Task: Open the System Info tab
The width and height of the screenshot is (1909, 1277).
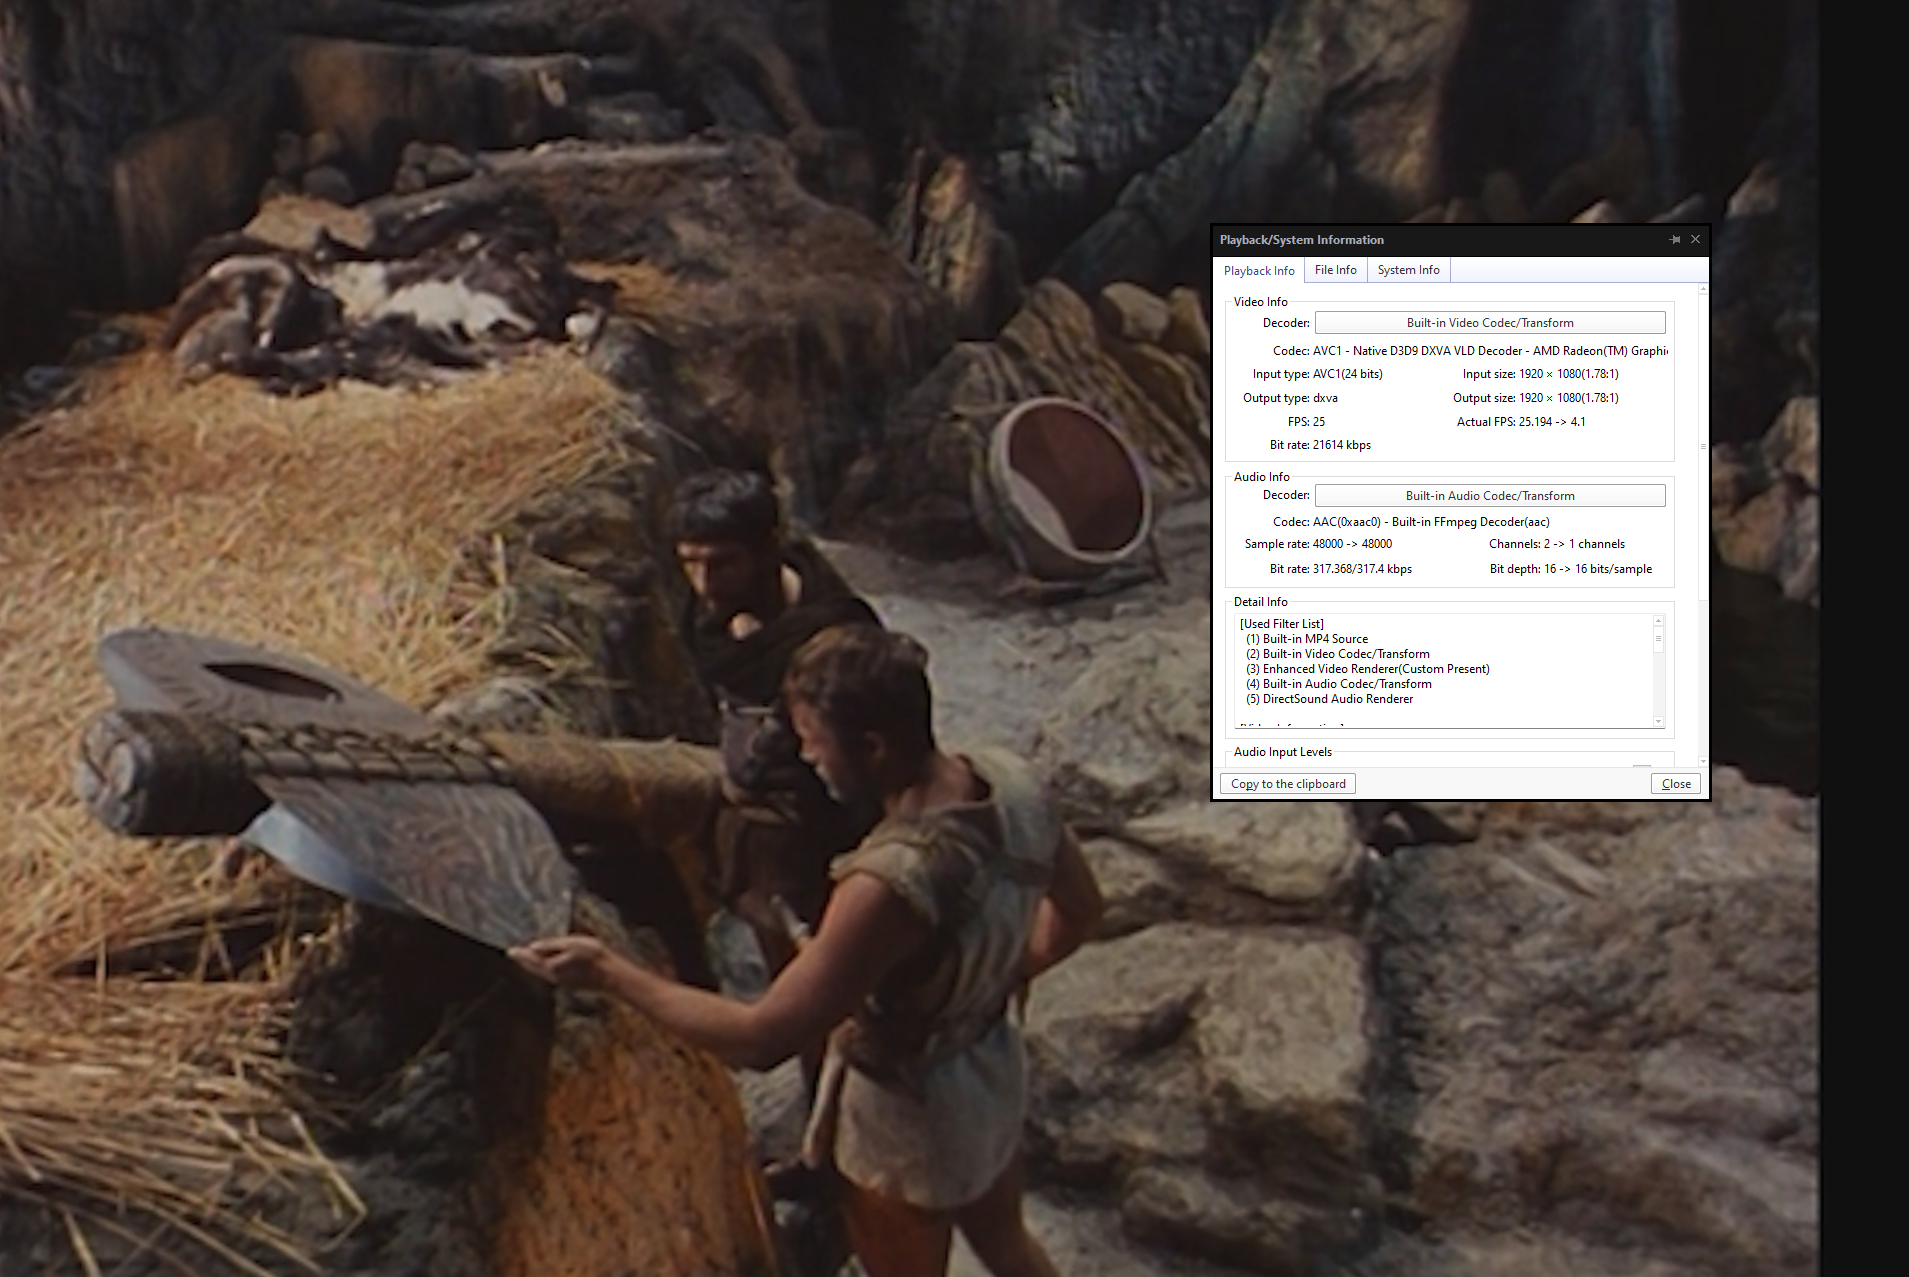Action: (1409, 270)
